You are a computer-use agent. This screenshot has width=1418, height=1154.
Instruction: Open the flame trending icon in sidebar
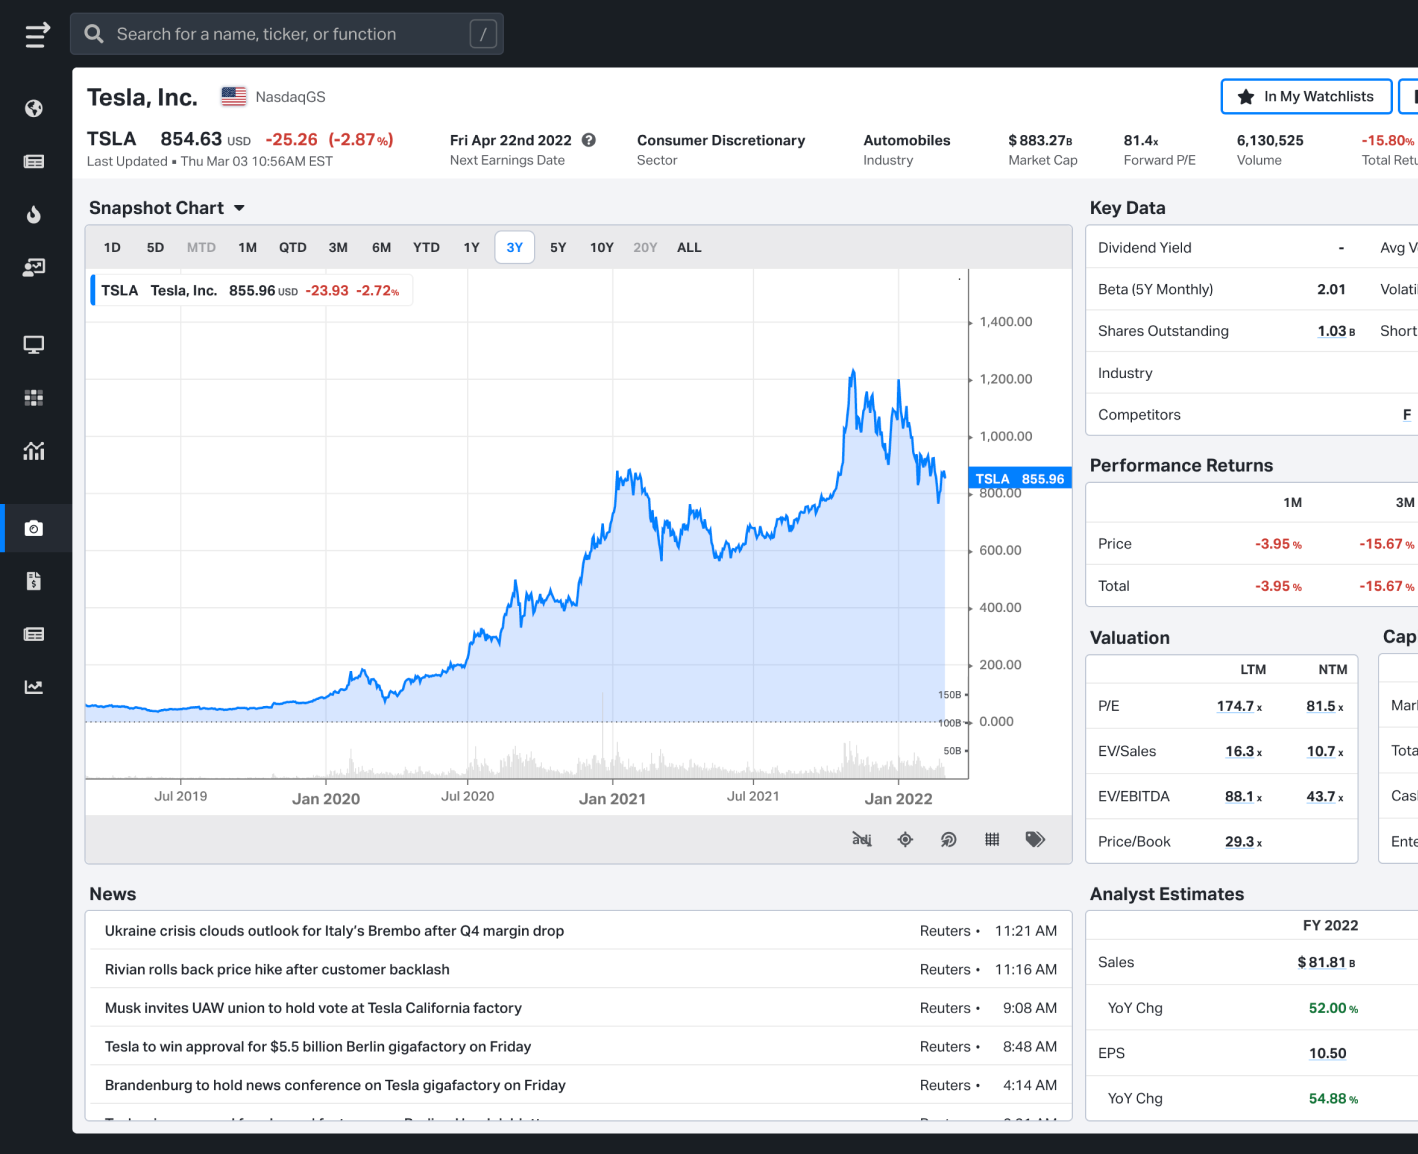click(34, 214)
